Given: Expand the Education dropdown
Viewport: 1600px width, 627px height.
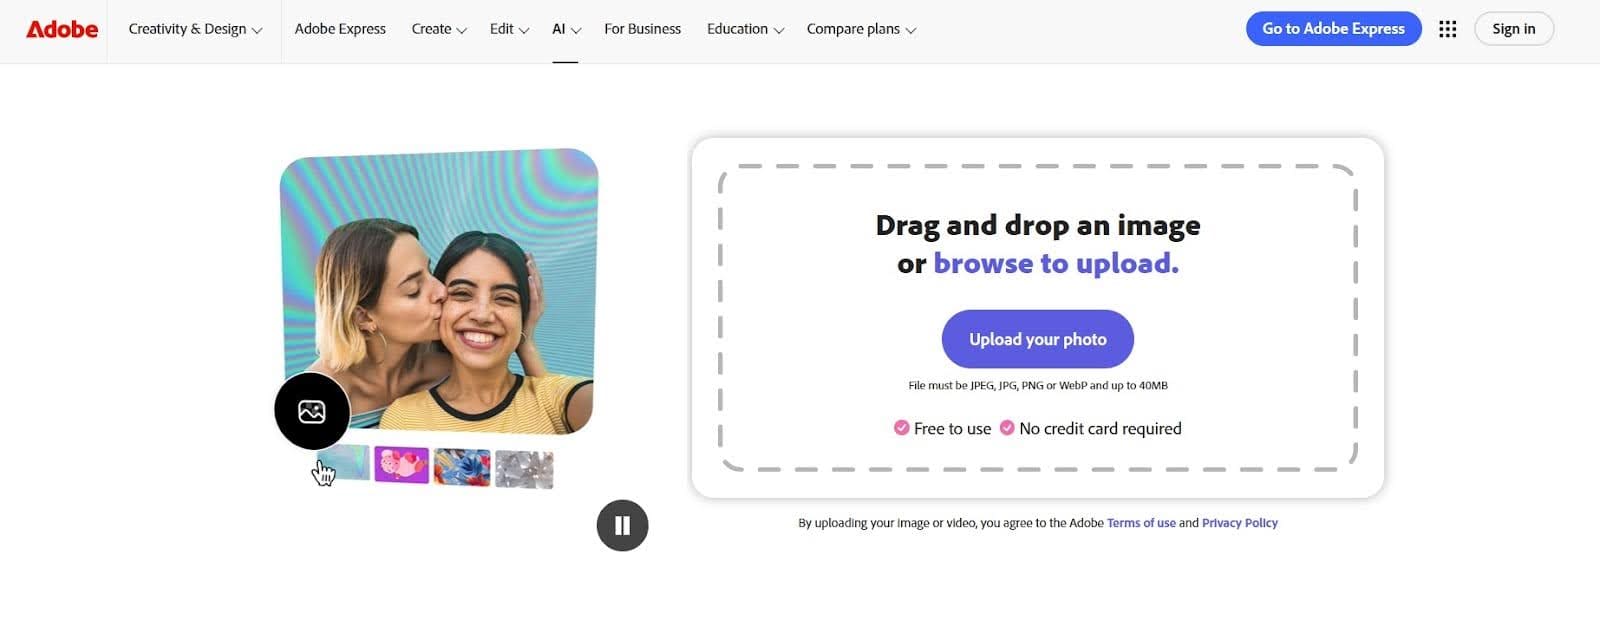Looking at the screenshot, I should pyautogui.click(x=745, y=29).
